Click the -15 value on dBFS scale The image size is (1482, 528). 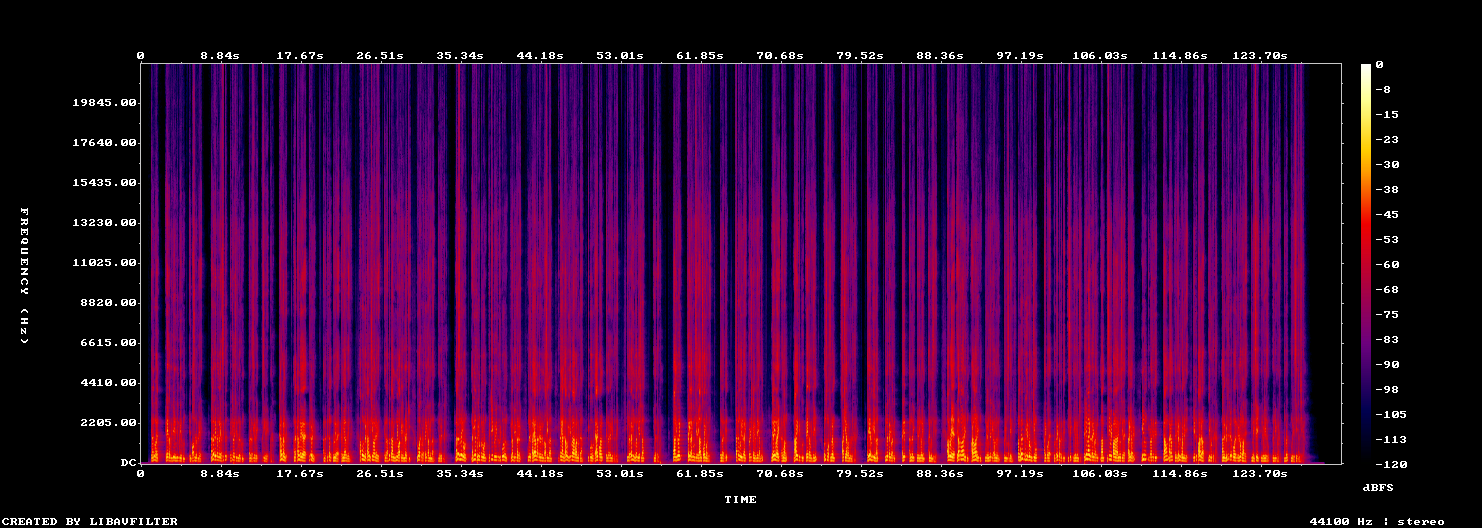coord(1387,115)
